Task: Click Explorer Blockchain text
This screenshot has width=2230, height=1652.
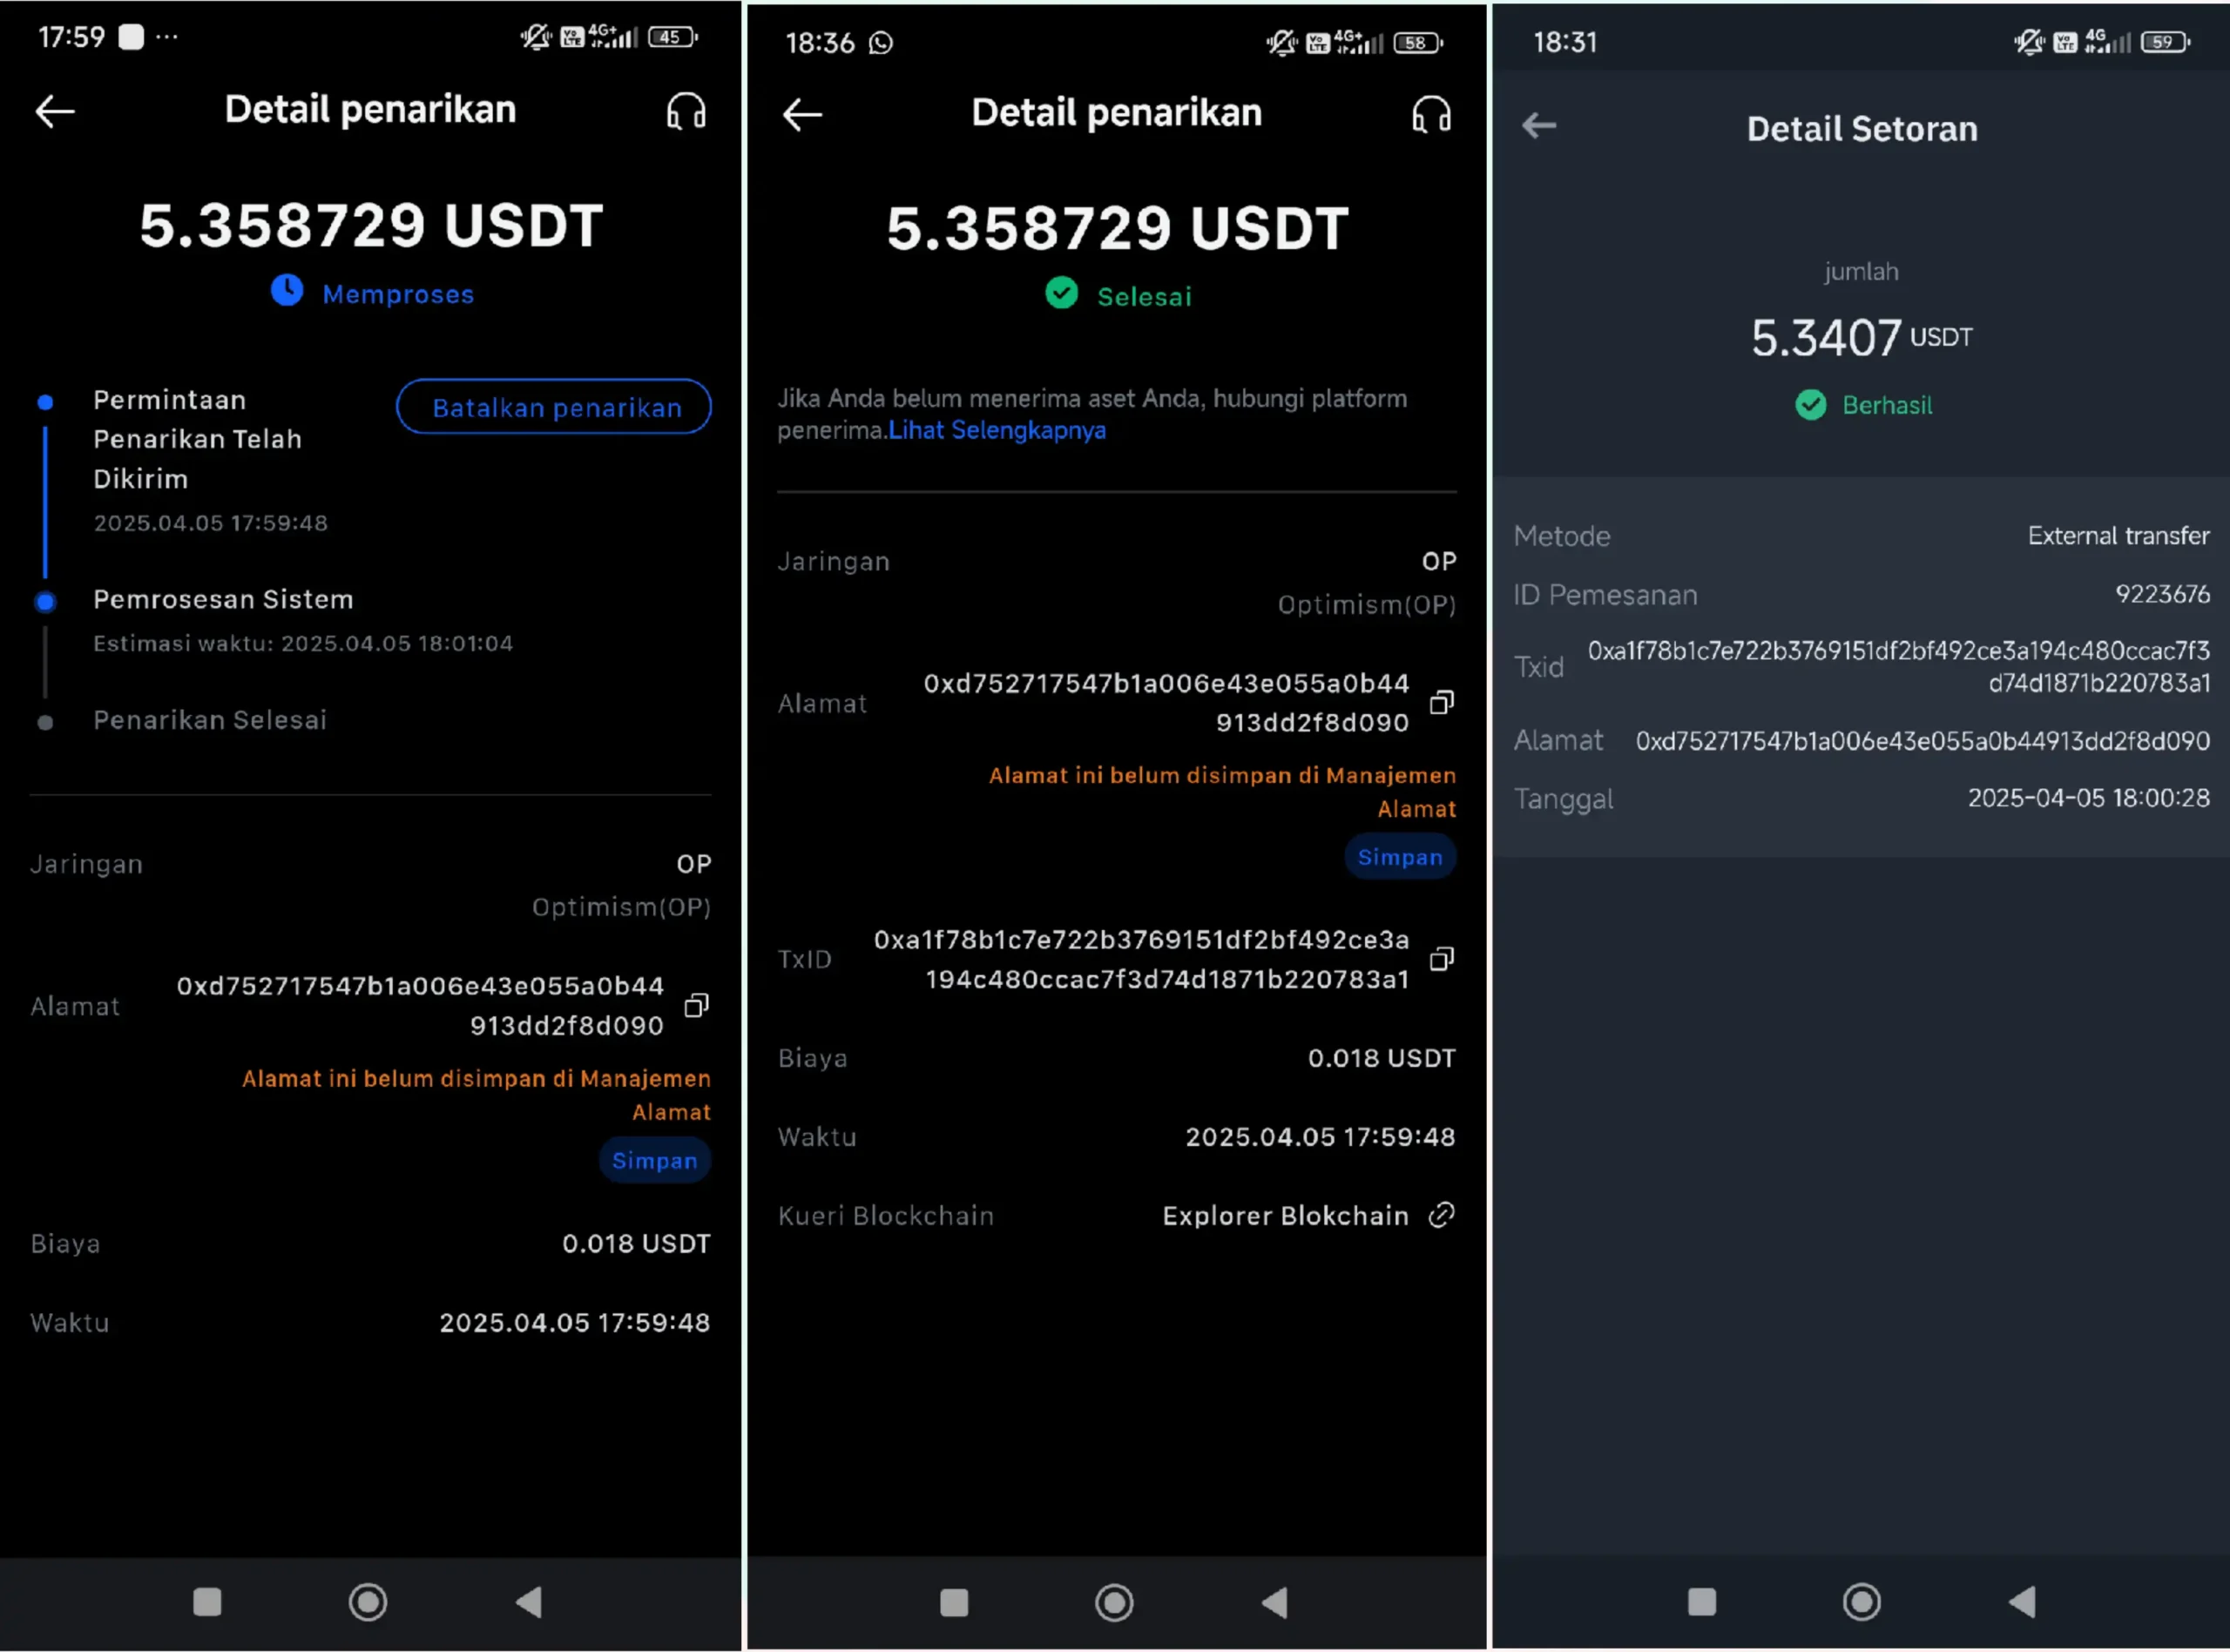Action: pyautogui.click(x=1285, y=1216)
